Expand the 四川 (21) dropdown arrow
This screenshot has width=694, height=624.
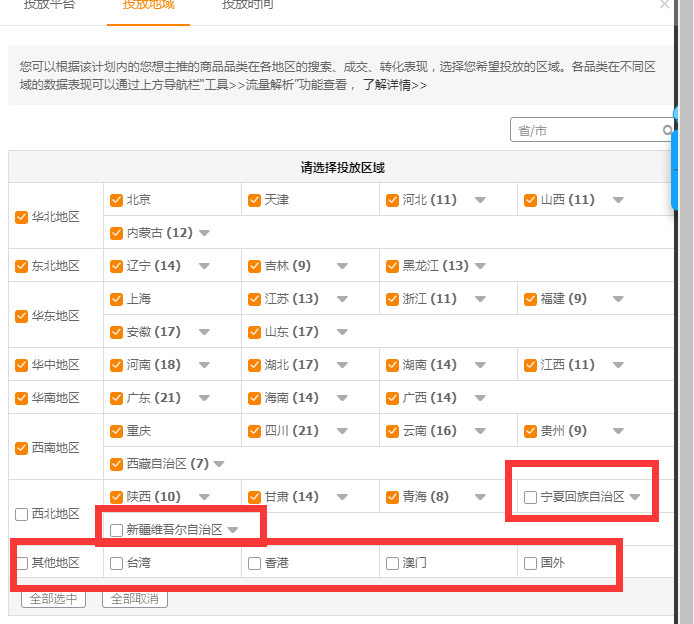click(342, 431)
